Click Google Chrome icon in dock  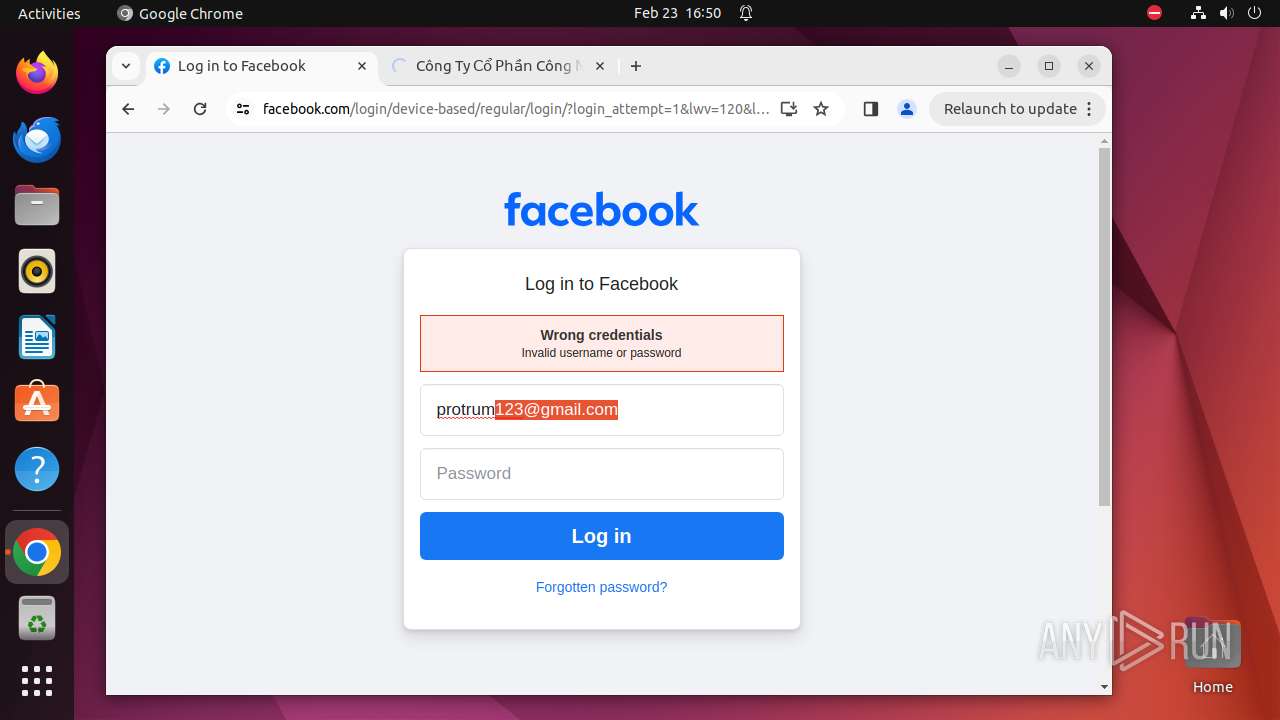tap(37, 552)
